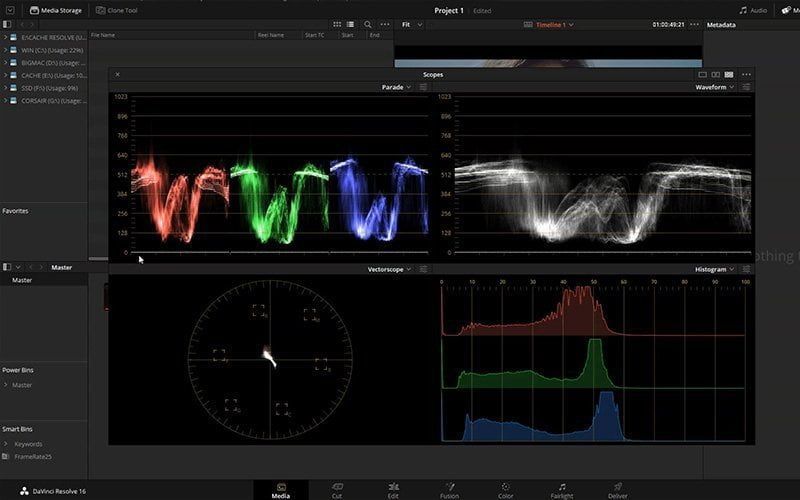Click the Project 1 title

449,10
